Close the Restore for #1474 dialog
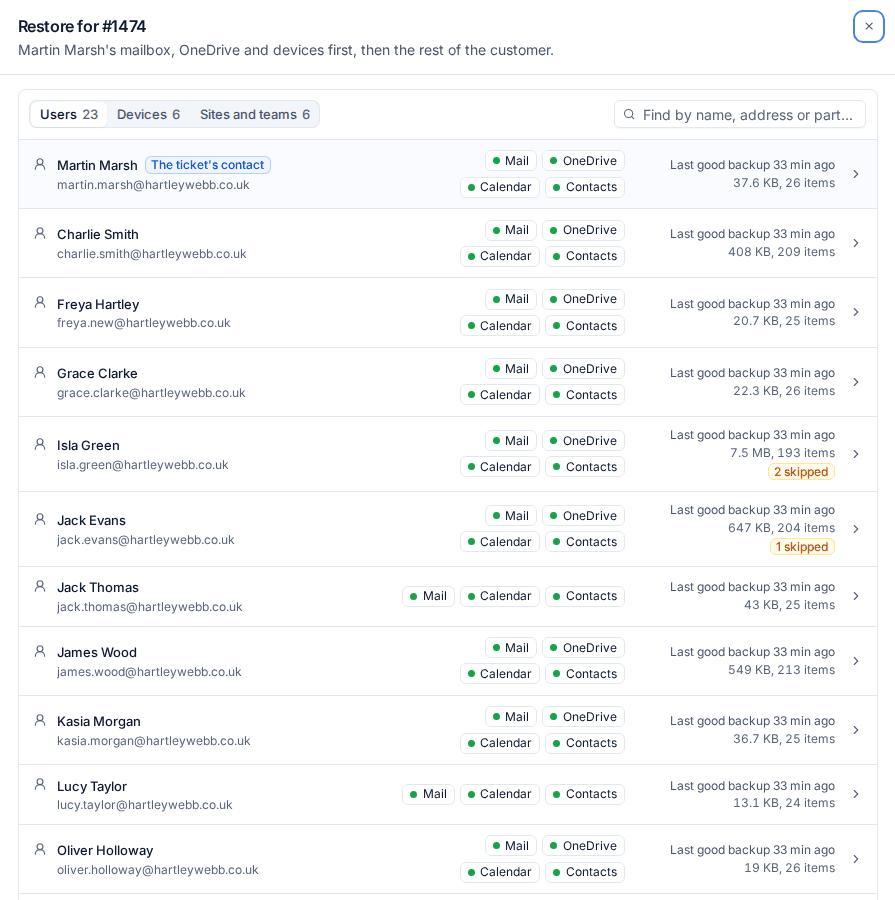Screen dimensions: 895x900 (869, 26)
